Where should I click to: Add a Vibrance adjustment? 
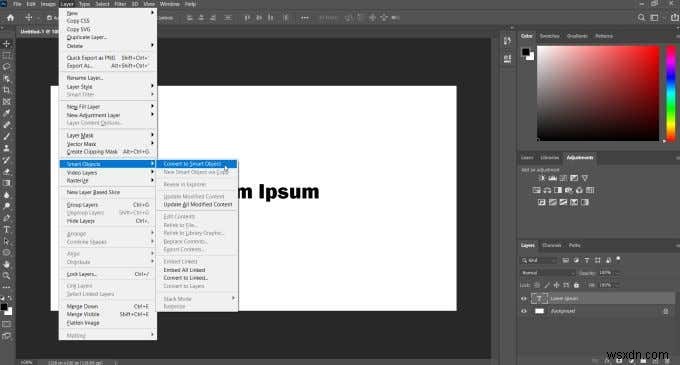tap(585, 178)
